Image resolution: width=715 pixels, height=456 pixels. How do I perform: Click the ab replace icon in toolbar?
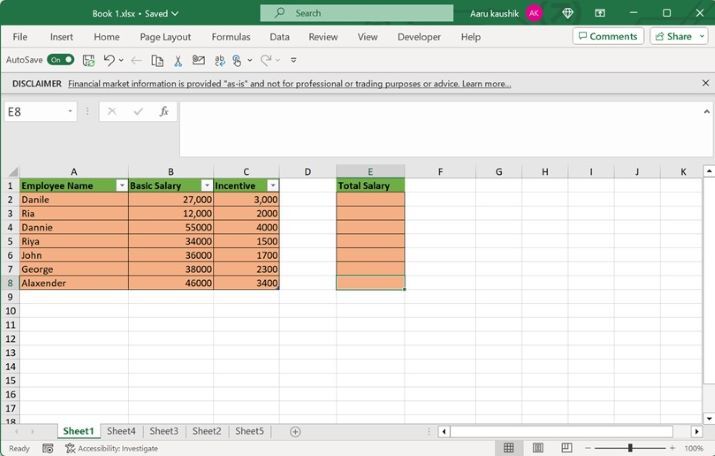[219, 60]
